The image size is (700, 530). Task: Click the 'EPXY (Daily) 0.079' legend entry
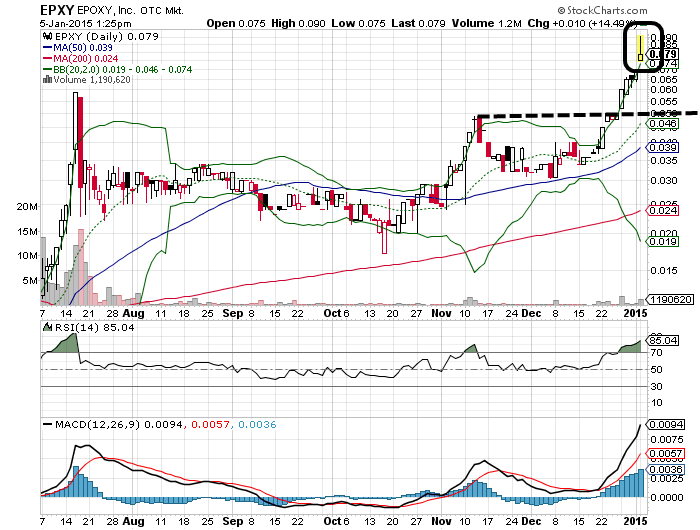click(106, 36)
